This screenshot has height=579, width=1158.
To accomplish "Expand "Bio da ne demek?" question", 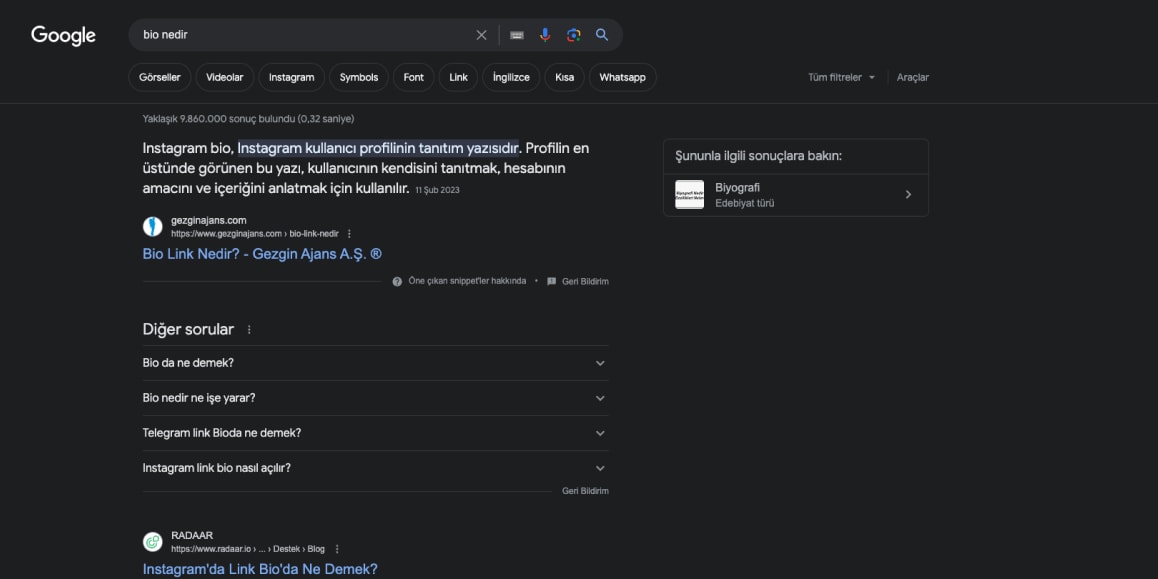I will [375, 363].
